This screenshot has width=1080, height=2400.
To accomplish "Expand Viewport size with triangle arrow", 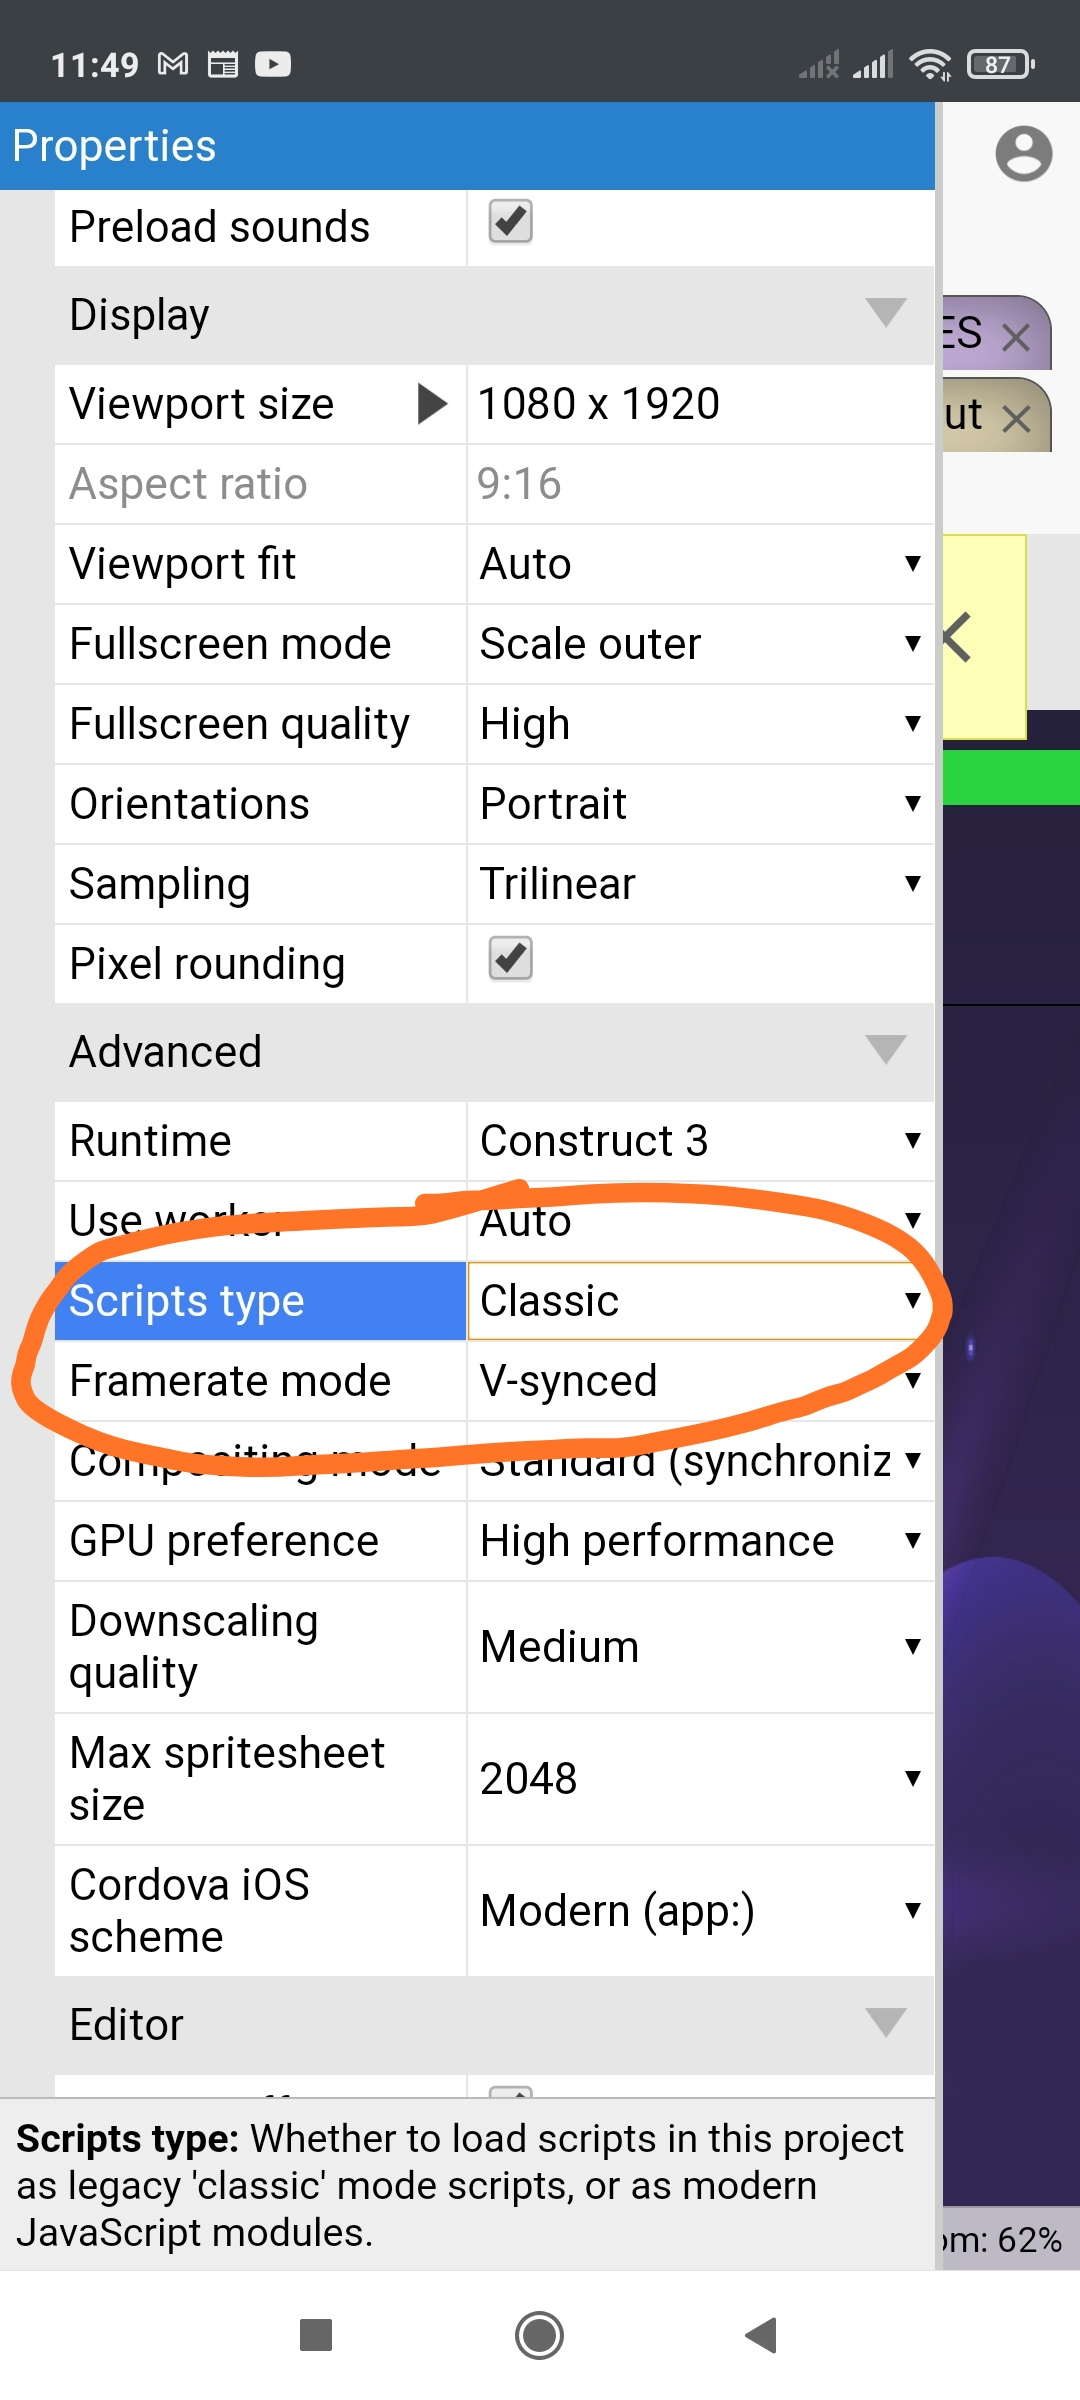I will (431, 404).
